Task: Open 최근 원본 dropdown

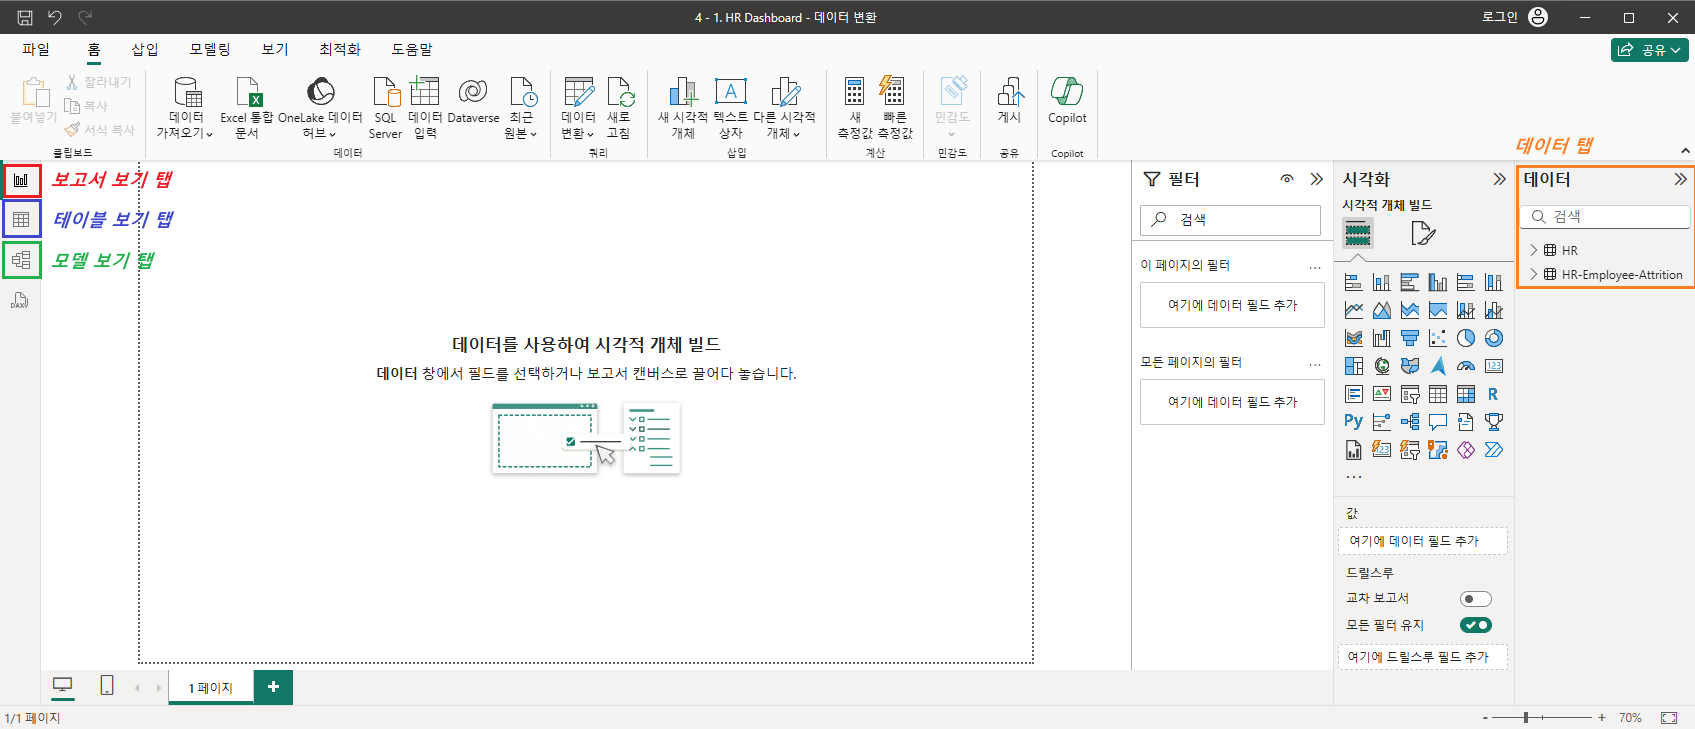Action: [521, 108]
